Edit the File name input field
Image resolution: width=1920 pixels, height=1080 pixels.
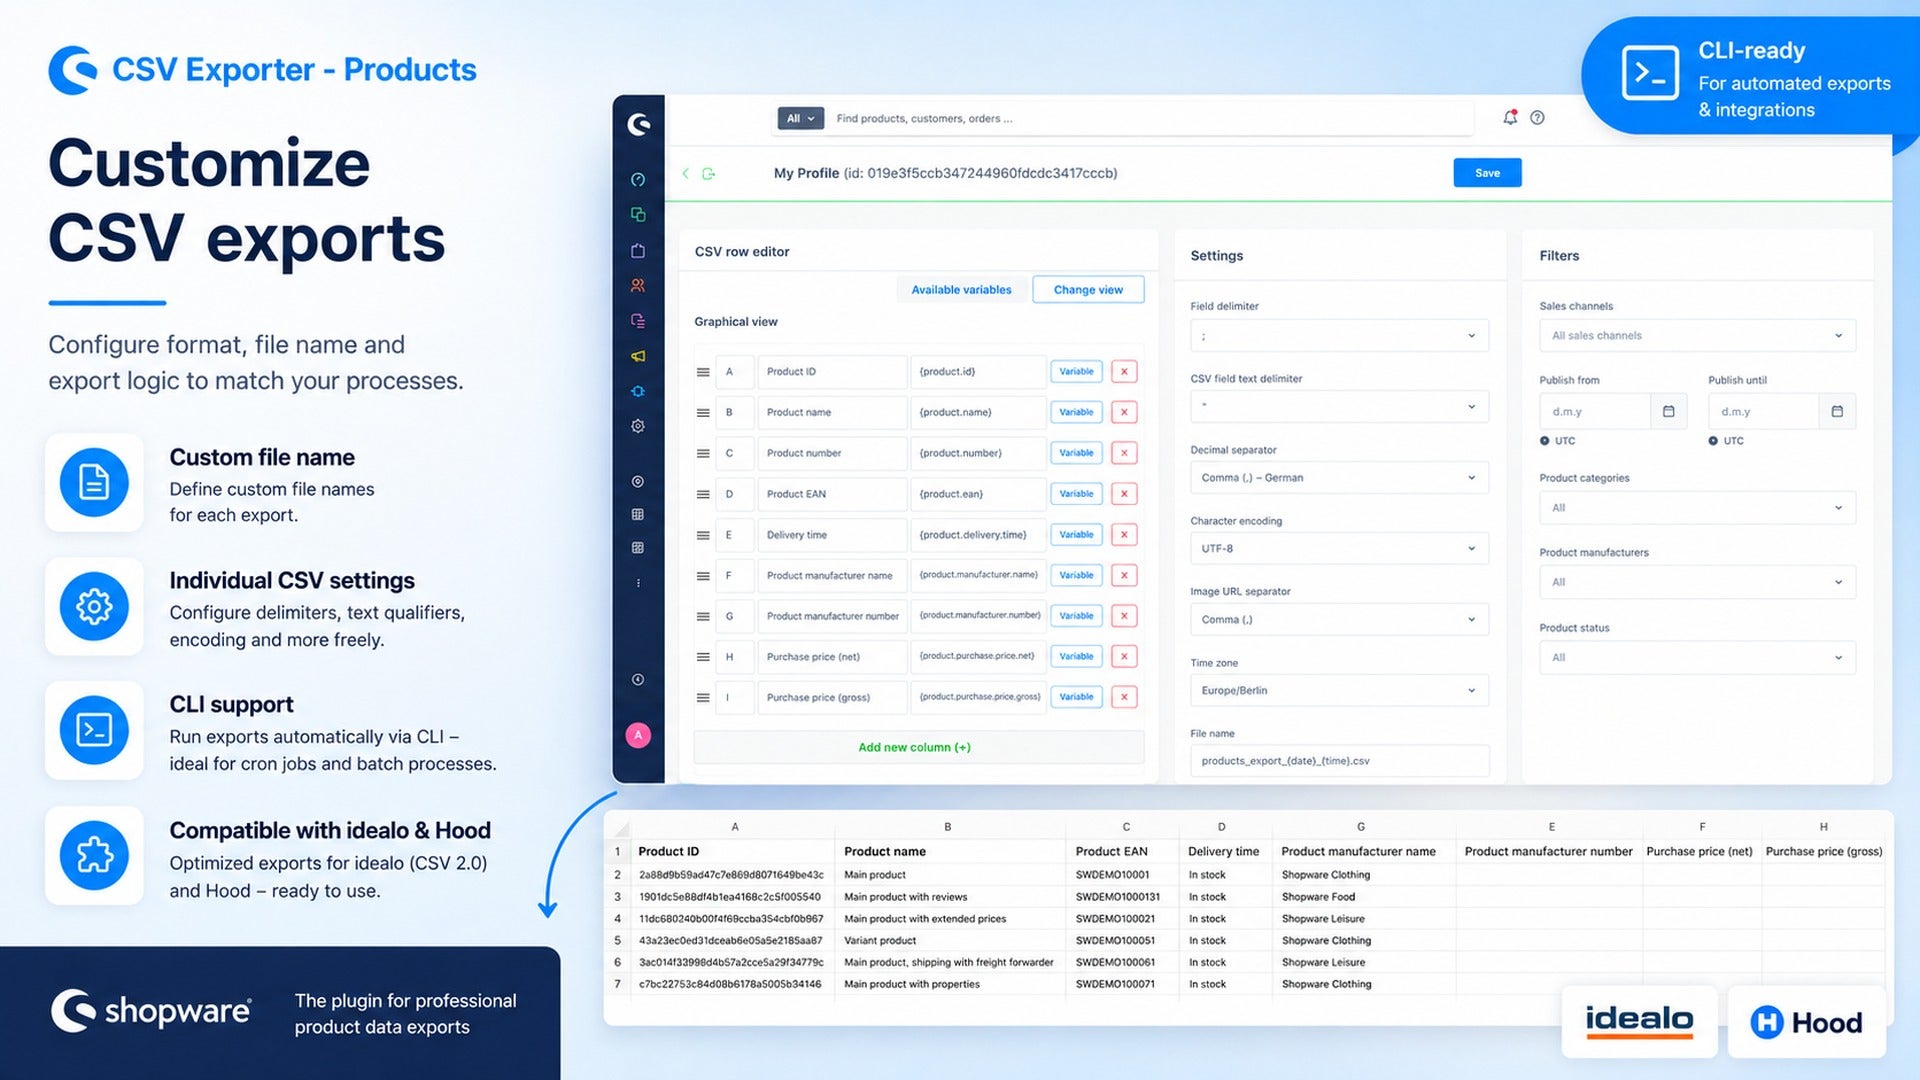(1339, 761)
